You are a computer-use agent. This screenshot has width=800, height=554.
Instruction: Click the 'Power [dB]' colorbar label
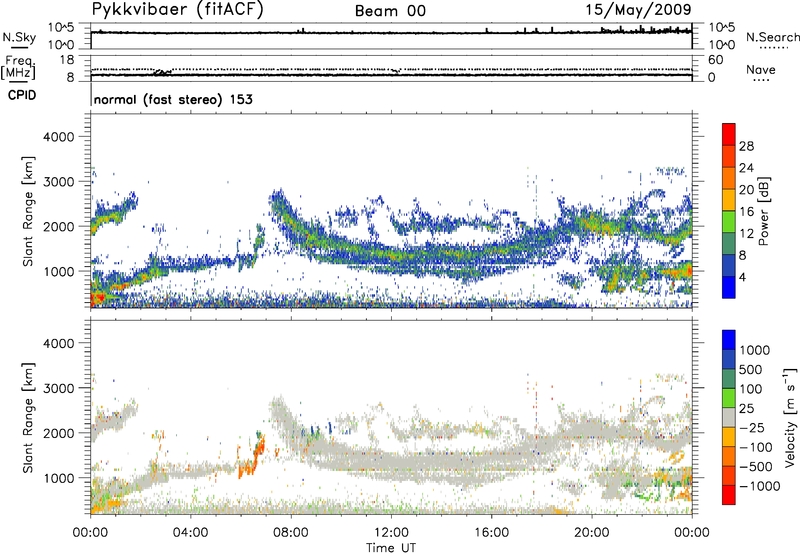coord(764,211)
